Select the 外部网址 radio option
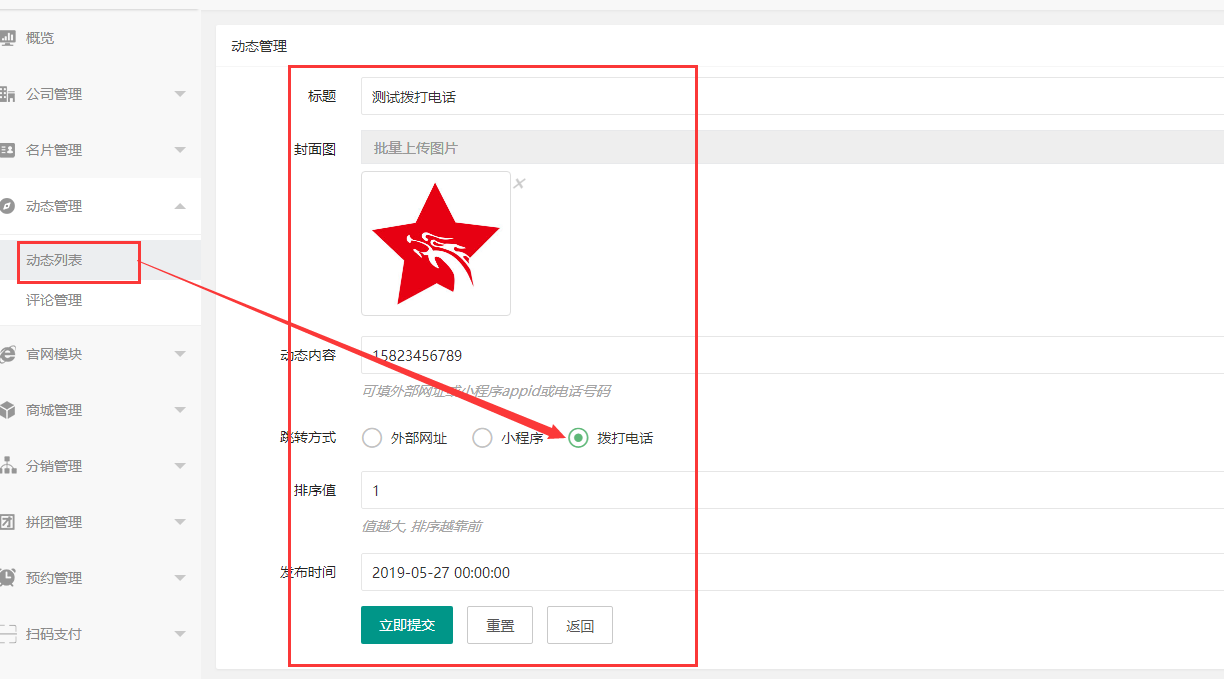The image size is (1224, 679). tap(372, 438)
